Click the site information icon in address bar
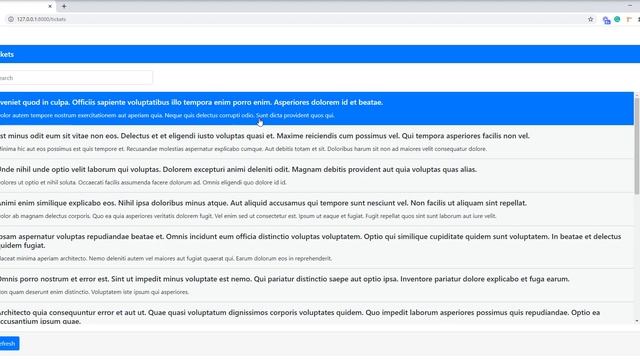This screenshot has height=360, width=640. point(11,19)
